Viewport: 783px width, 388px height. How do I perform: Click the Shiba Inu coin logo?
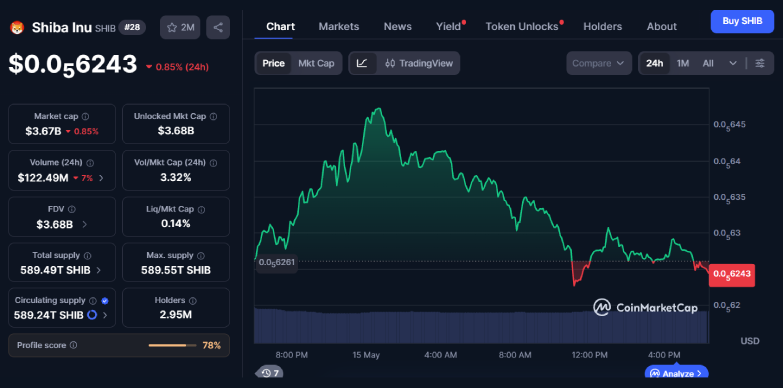[x=17, y=27]
